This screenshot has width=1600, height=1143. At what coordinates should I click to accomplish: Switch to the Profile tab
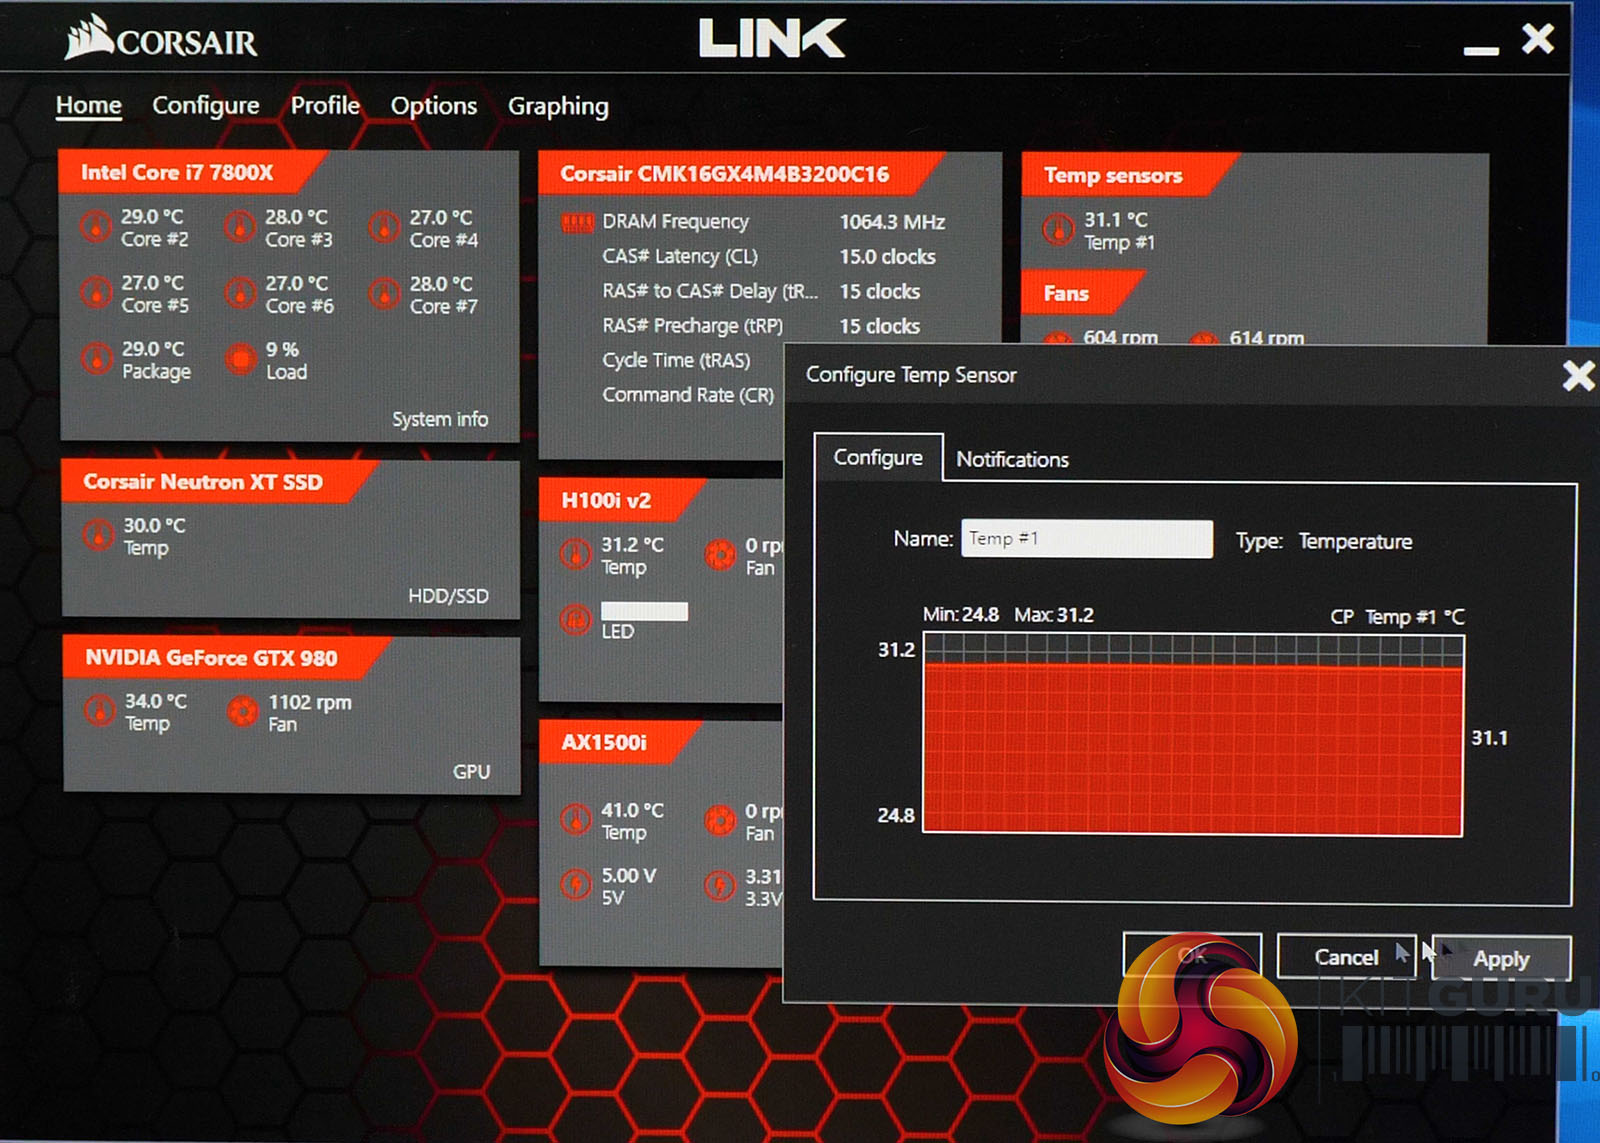pyautogui.click(x=325, y=105)
